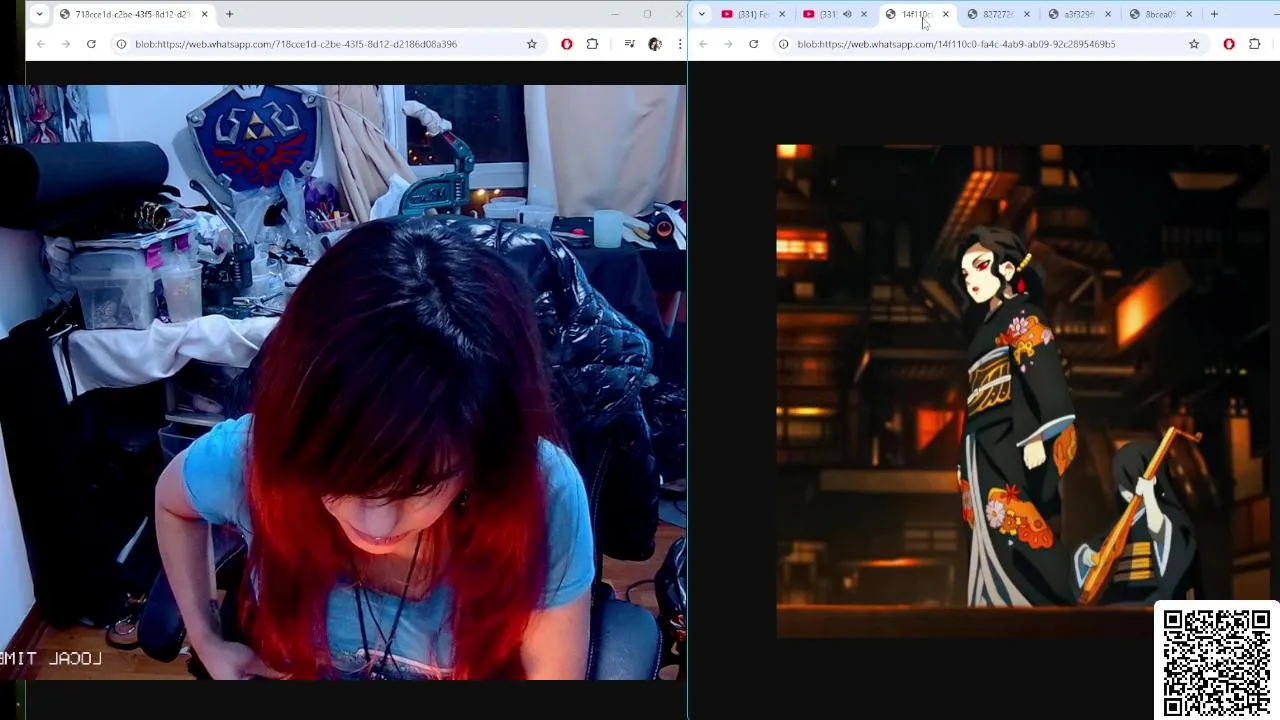Close the 14f110c tab
1280x720 pixels.
946,14
